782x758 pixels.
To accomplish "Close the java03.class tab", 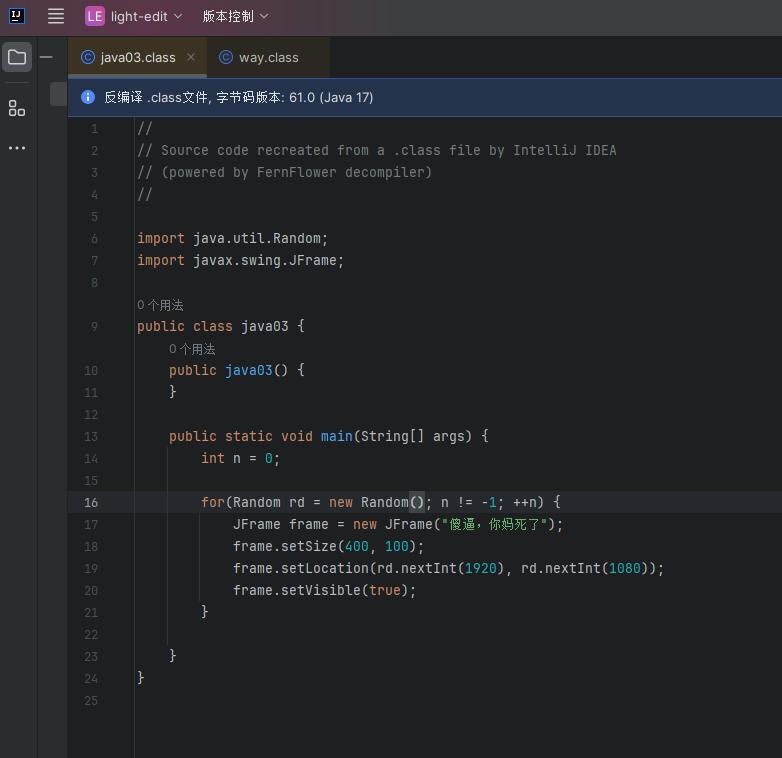I will point(191,58).
